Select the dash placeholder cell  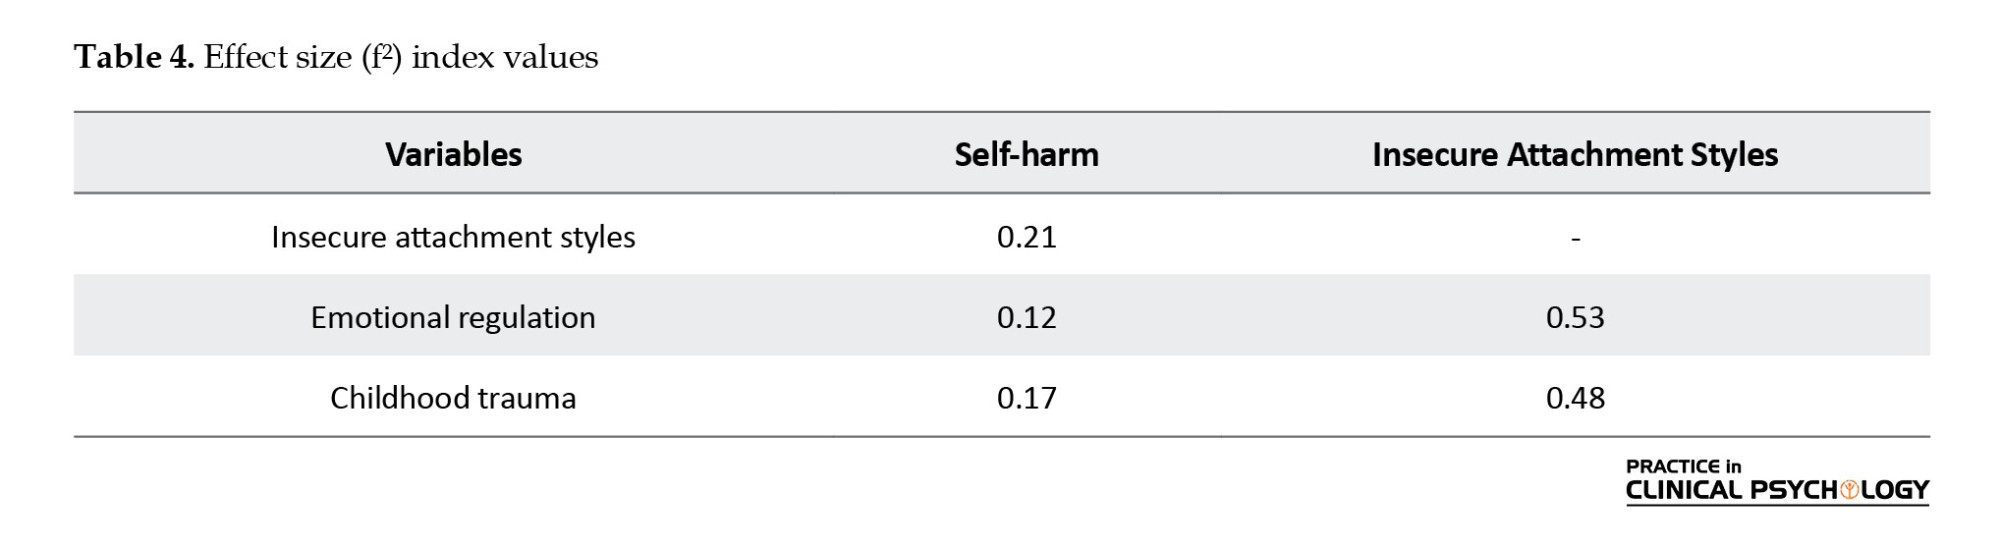click(1575, 238)
